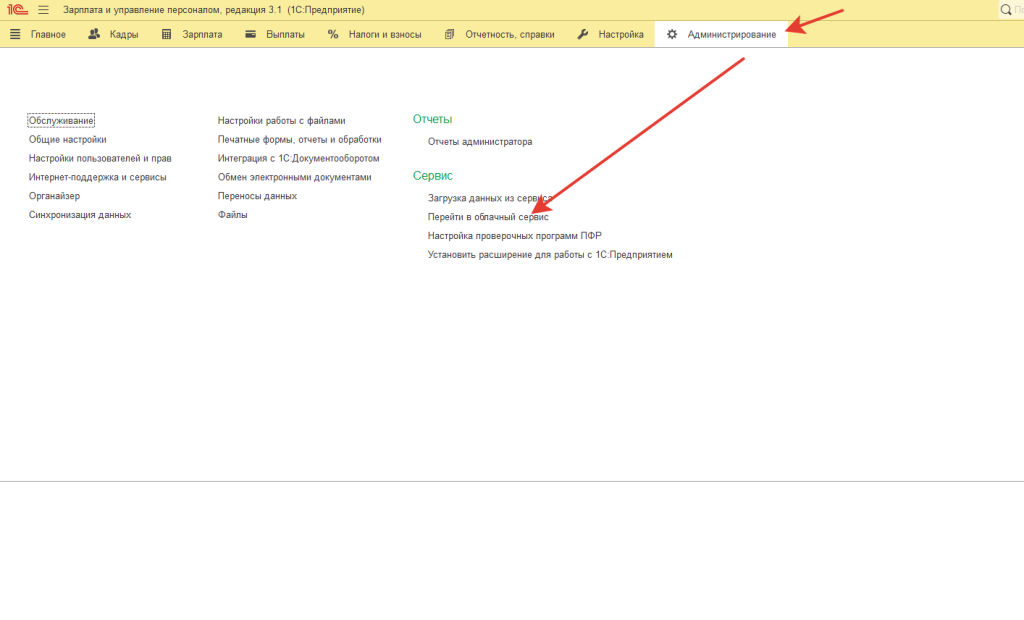
Task: Open Настройки работы с файлами
Action: point(281,120)
